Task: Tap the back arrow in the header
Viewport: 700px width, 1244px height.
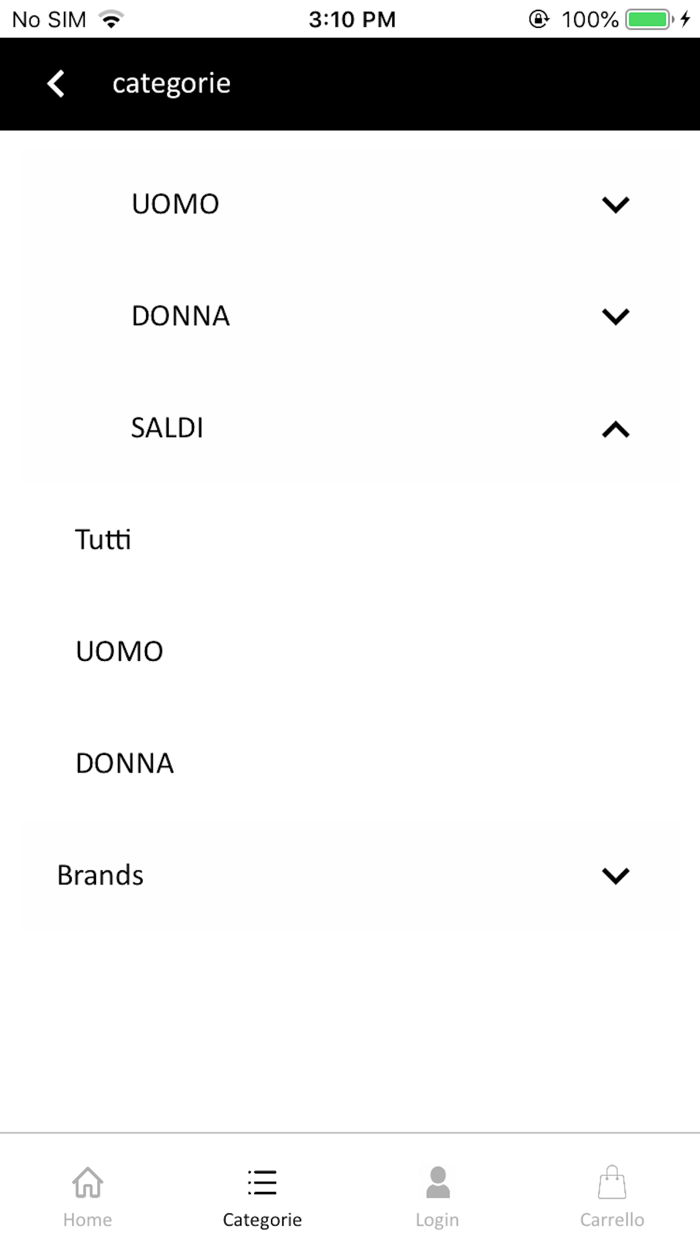Action: coord(55,84)
